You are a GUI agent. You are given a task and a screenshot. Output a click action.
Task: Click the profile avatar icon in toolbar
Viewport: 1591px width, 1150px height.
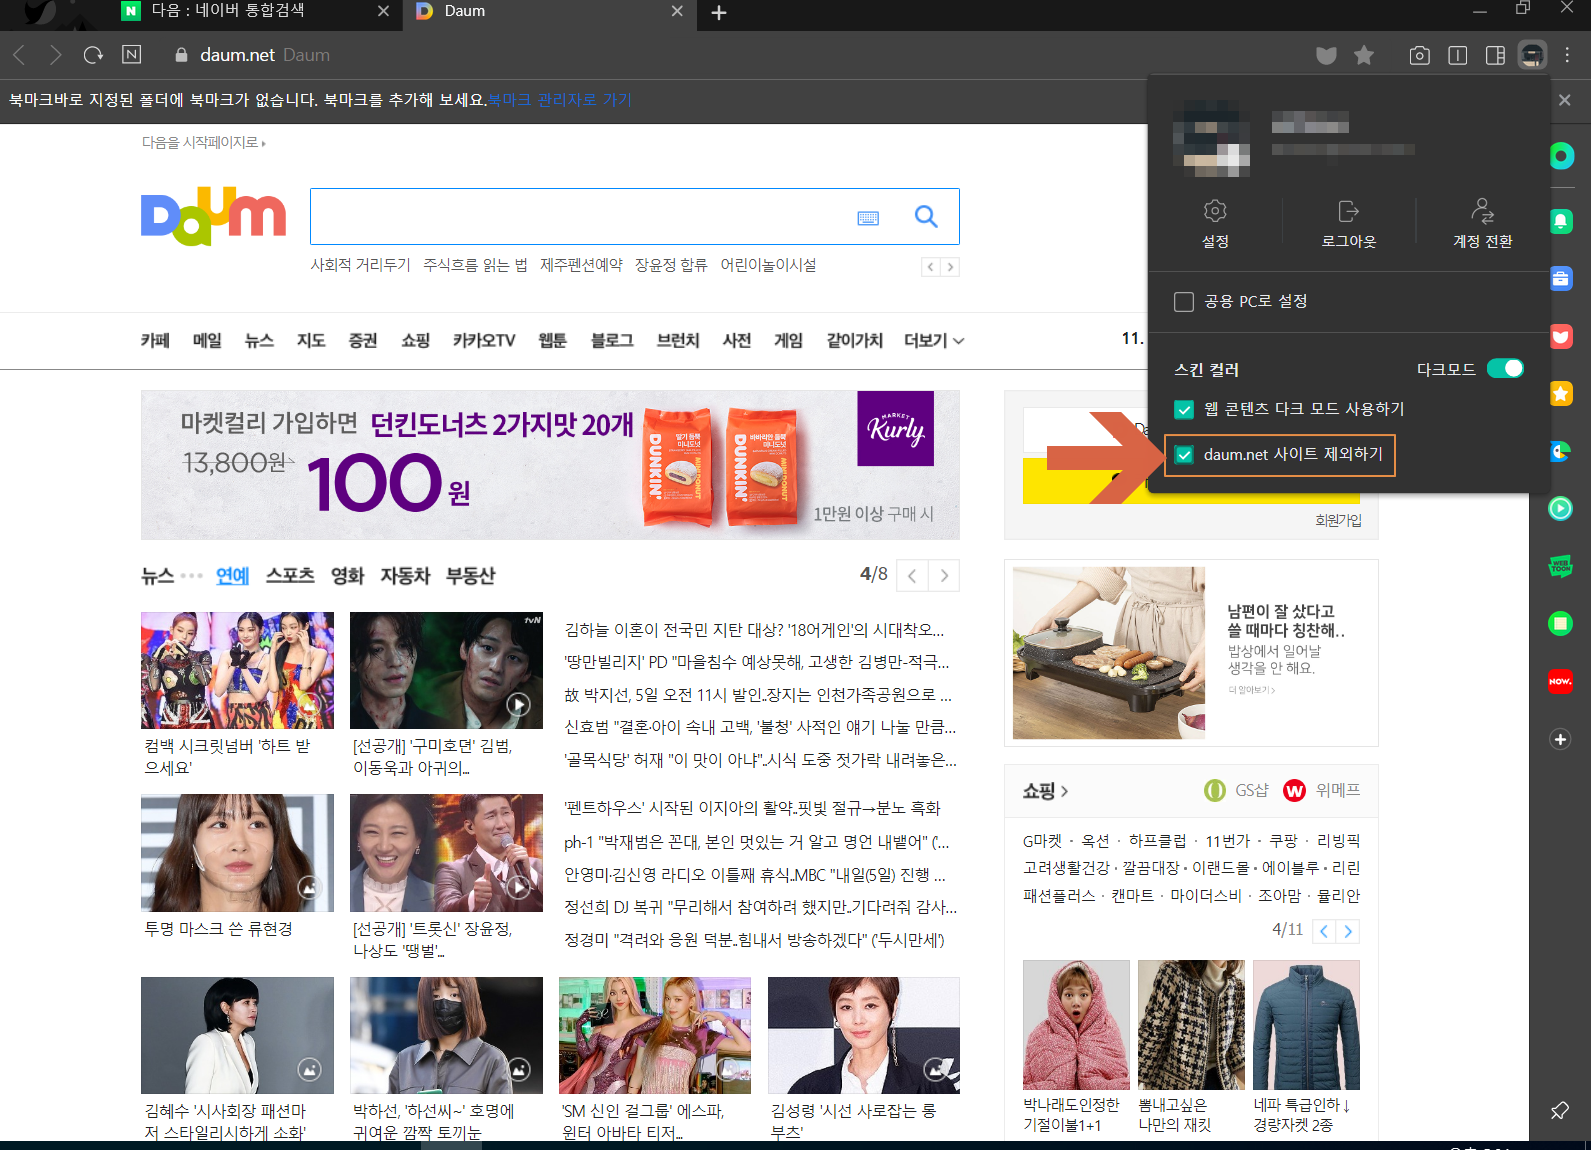(1532, 55)
